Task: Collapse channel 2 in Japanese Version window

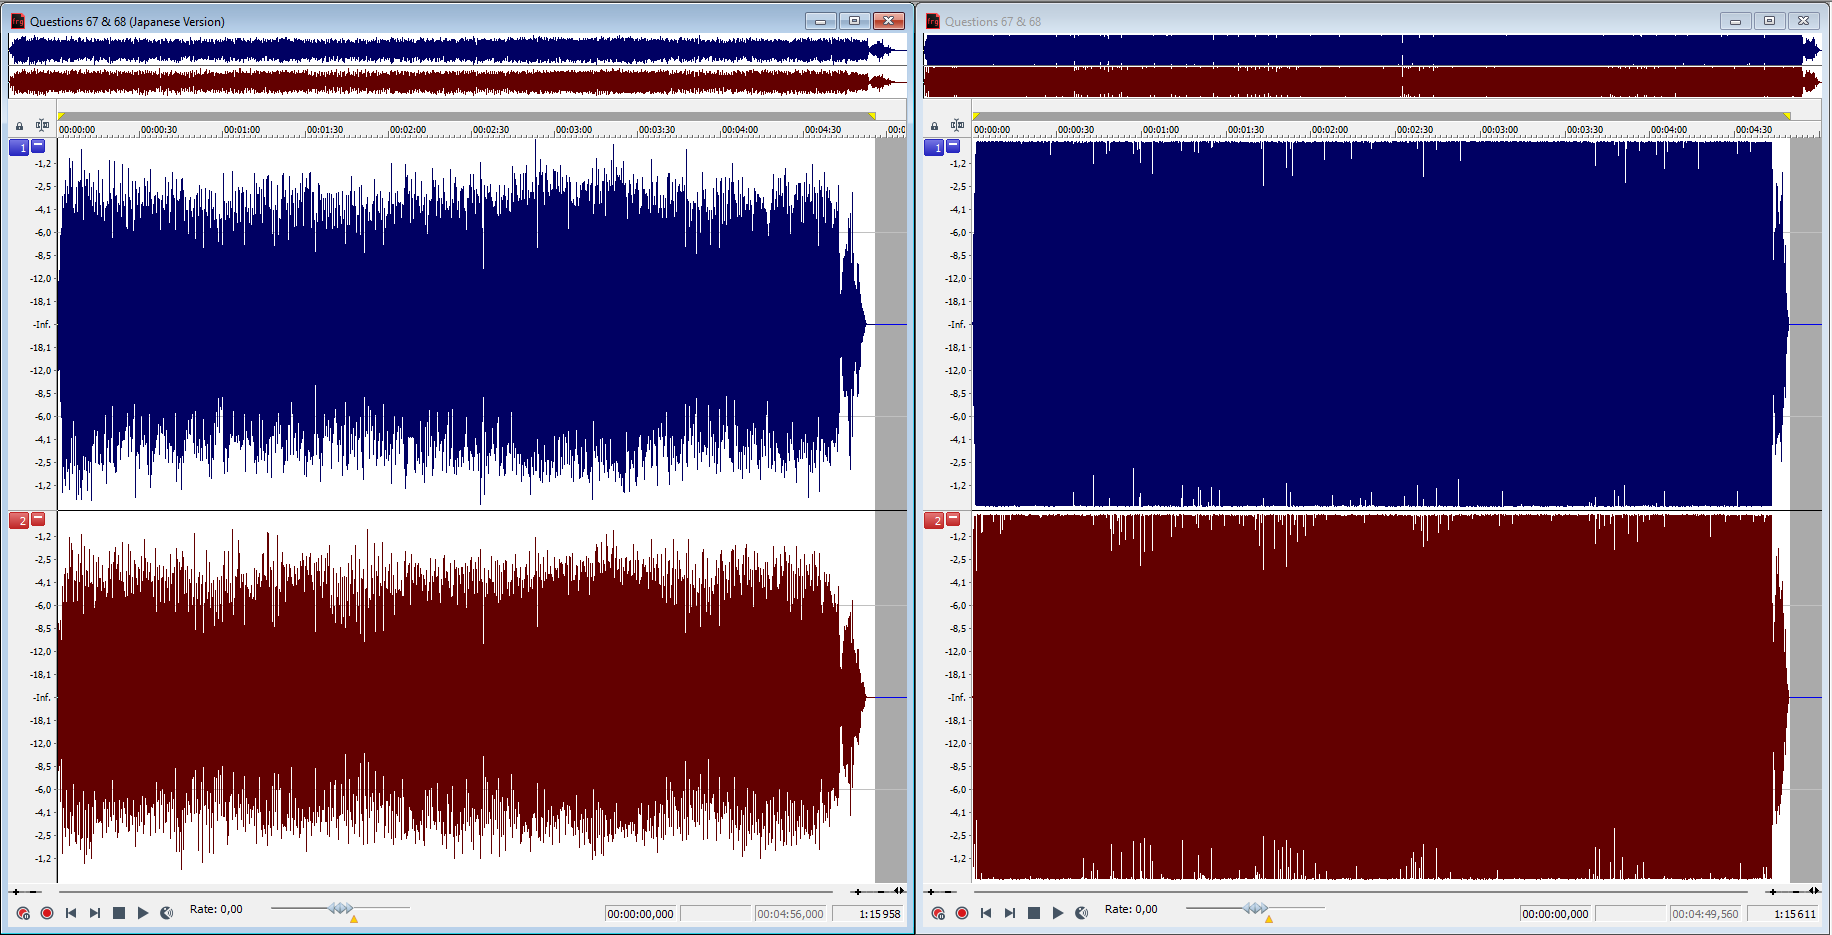Action: click(39, 519)
